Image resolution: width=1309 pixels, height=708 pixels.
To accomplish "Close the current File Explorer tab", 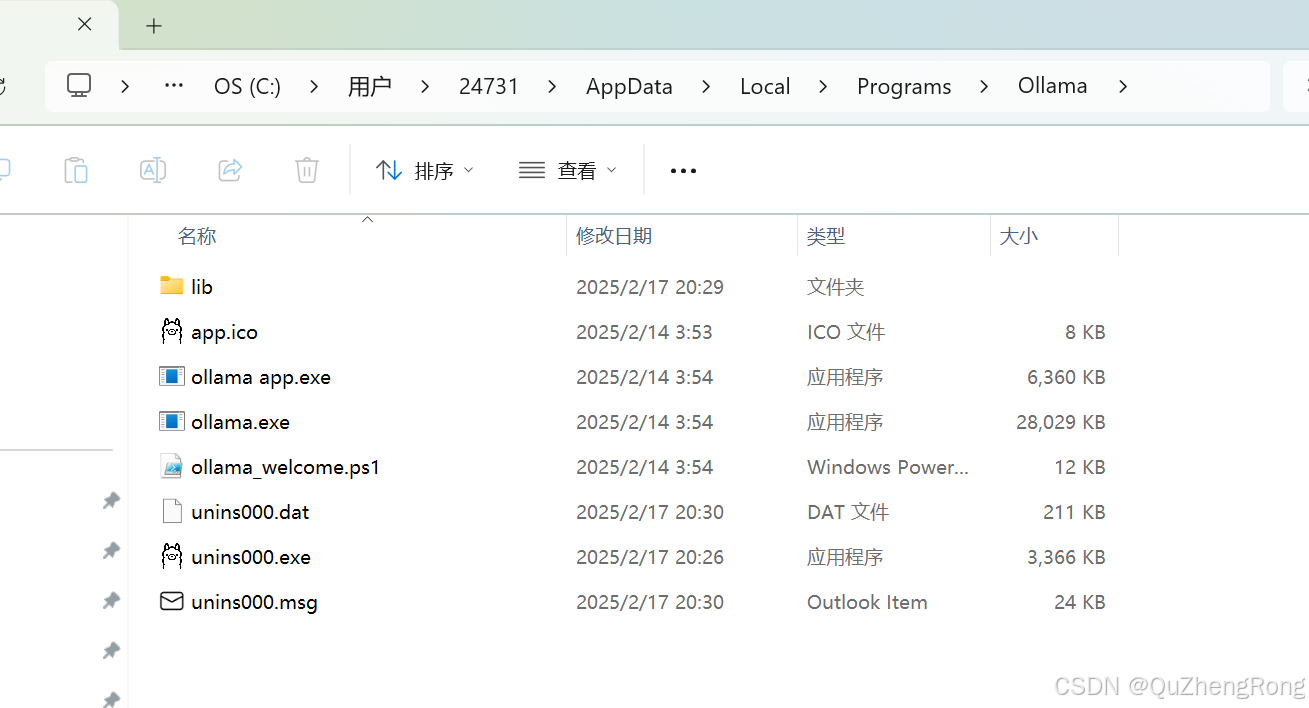I will point(85,25).
